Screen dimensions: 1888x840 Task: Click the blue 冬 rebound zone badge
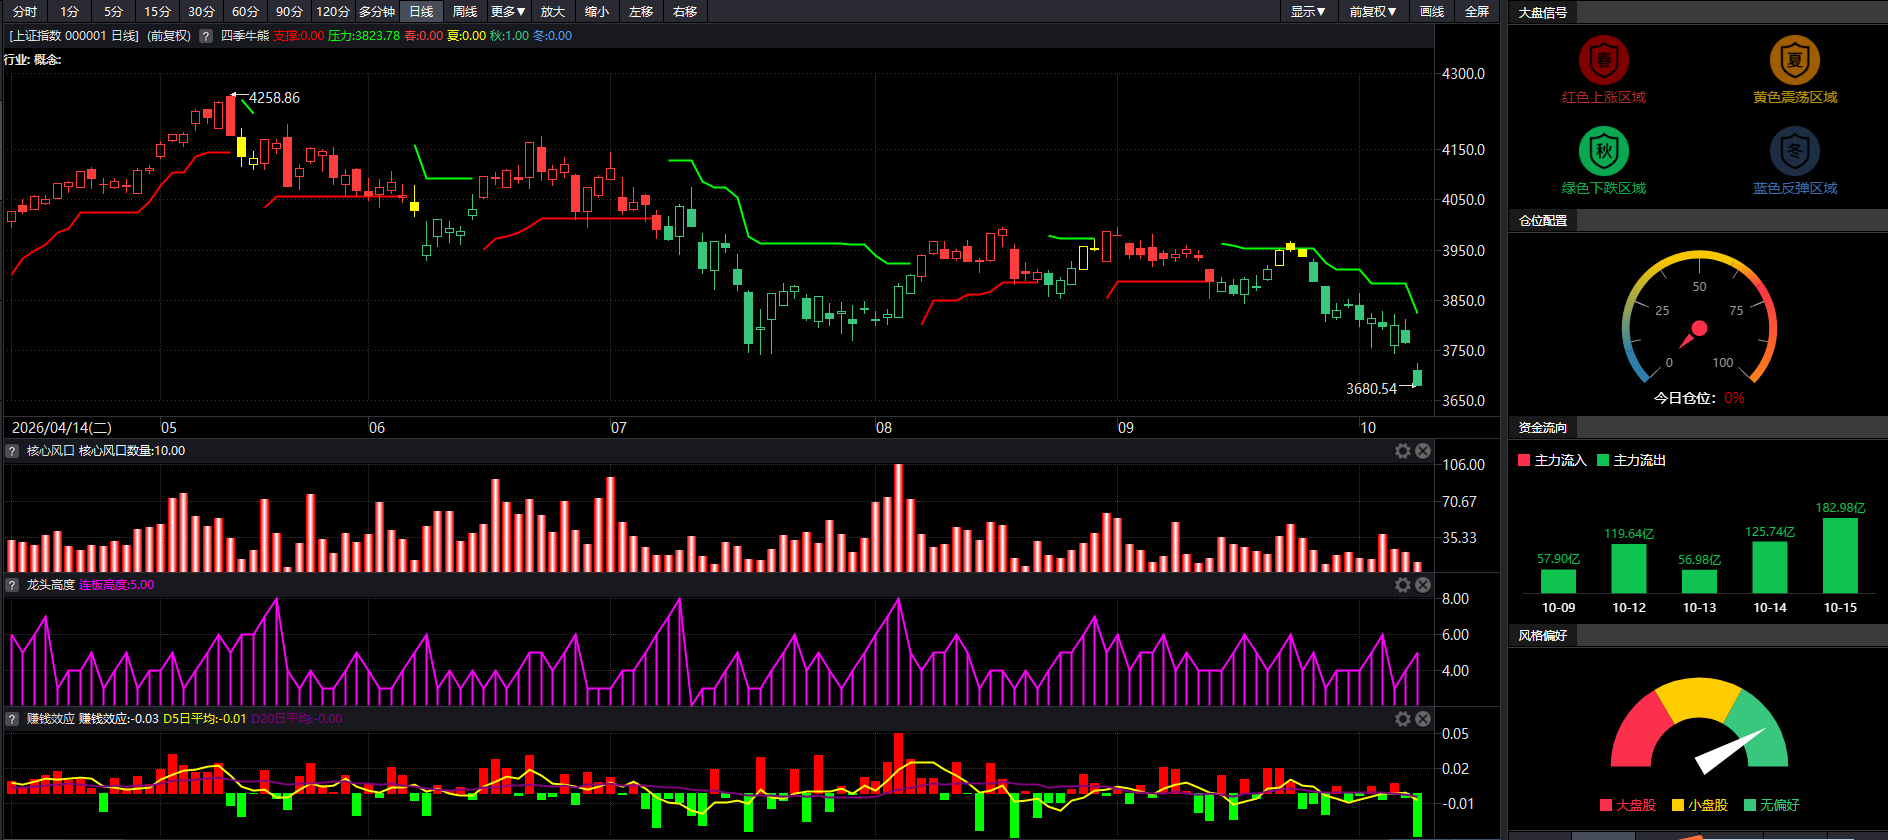click(1795, 151)
